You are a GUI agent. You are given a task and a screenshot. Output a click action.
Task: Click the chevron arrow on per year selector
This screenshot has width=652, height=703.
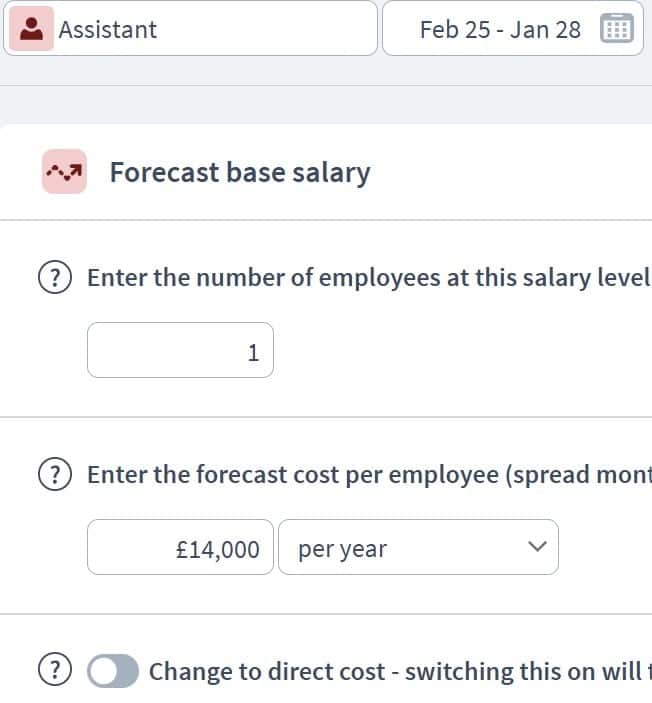(x=537, y=547)
